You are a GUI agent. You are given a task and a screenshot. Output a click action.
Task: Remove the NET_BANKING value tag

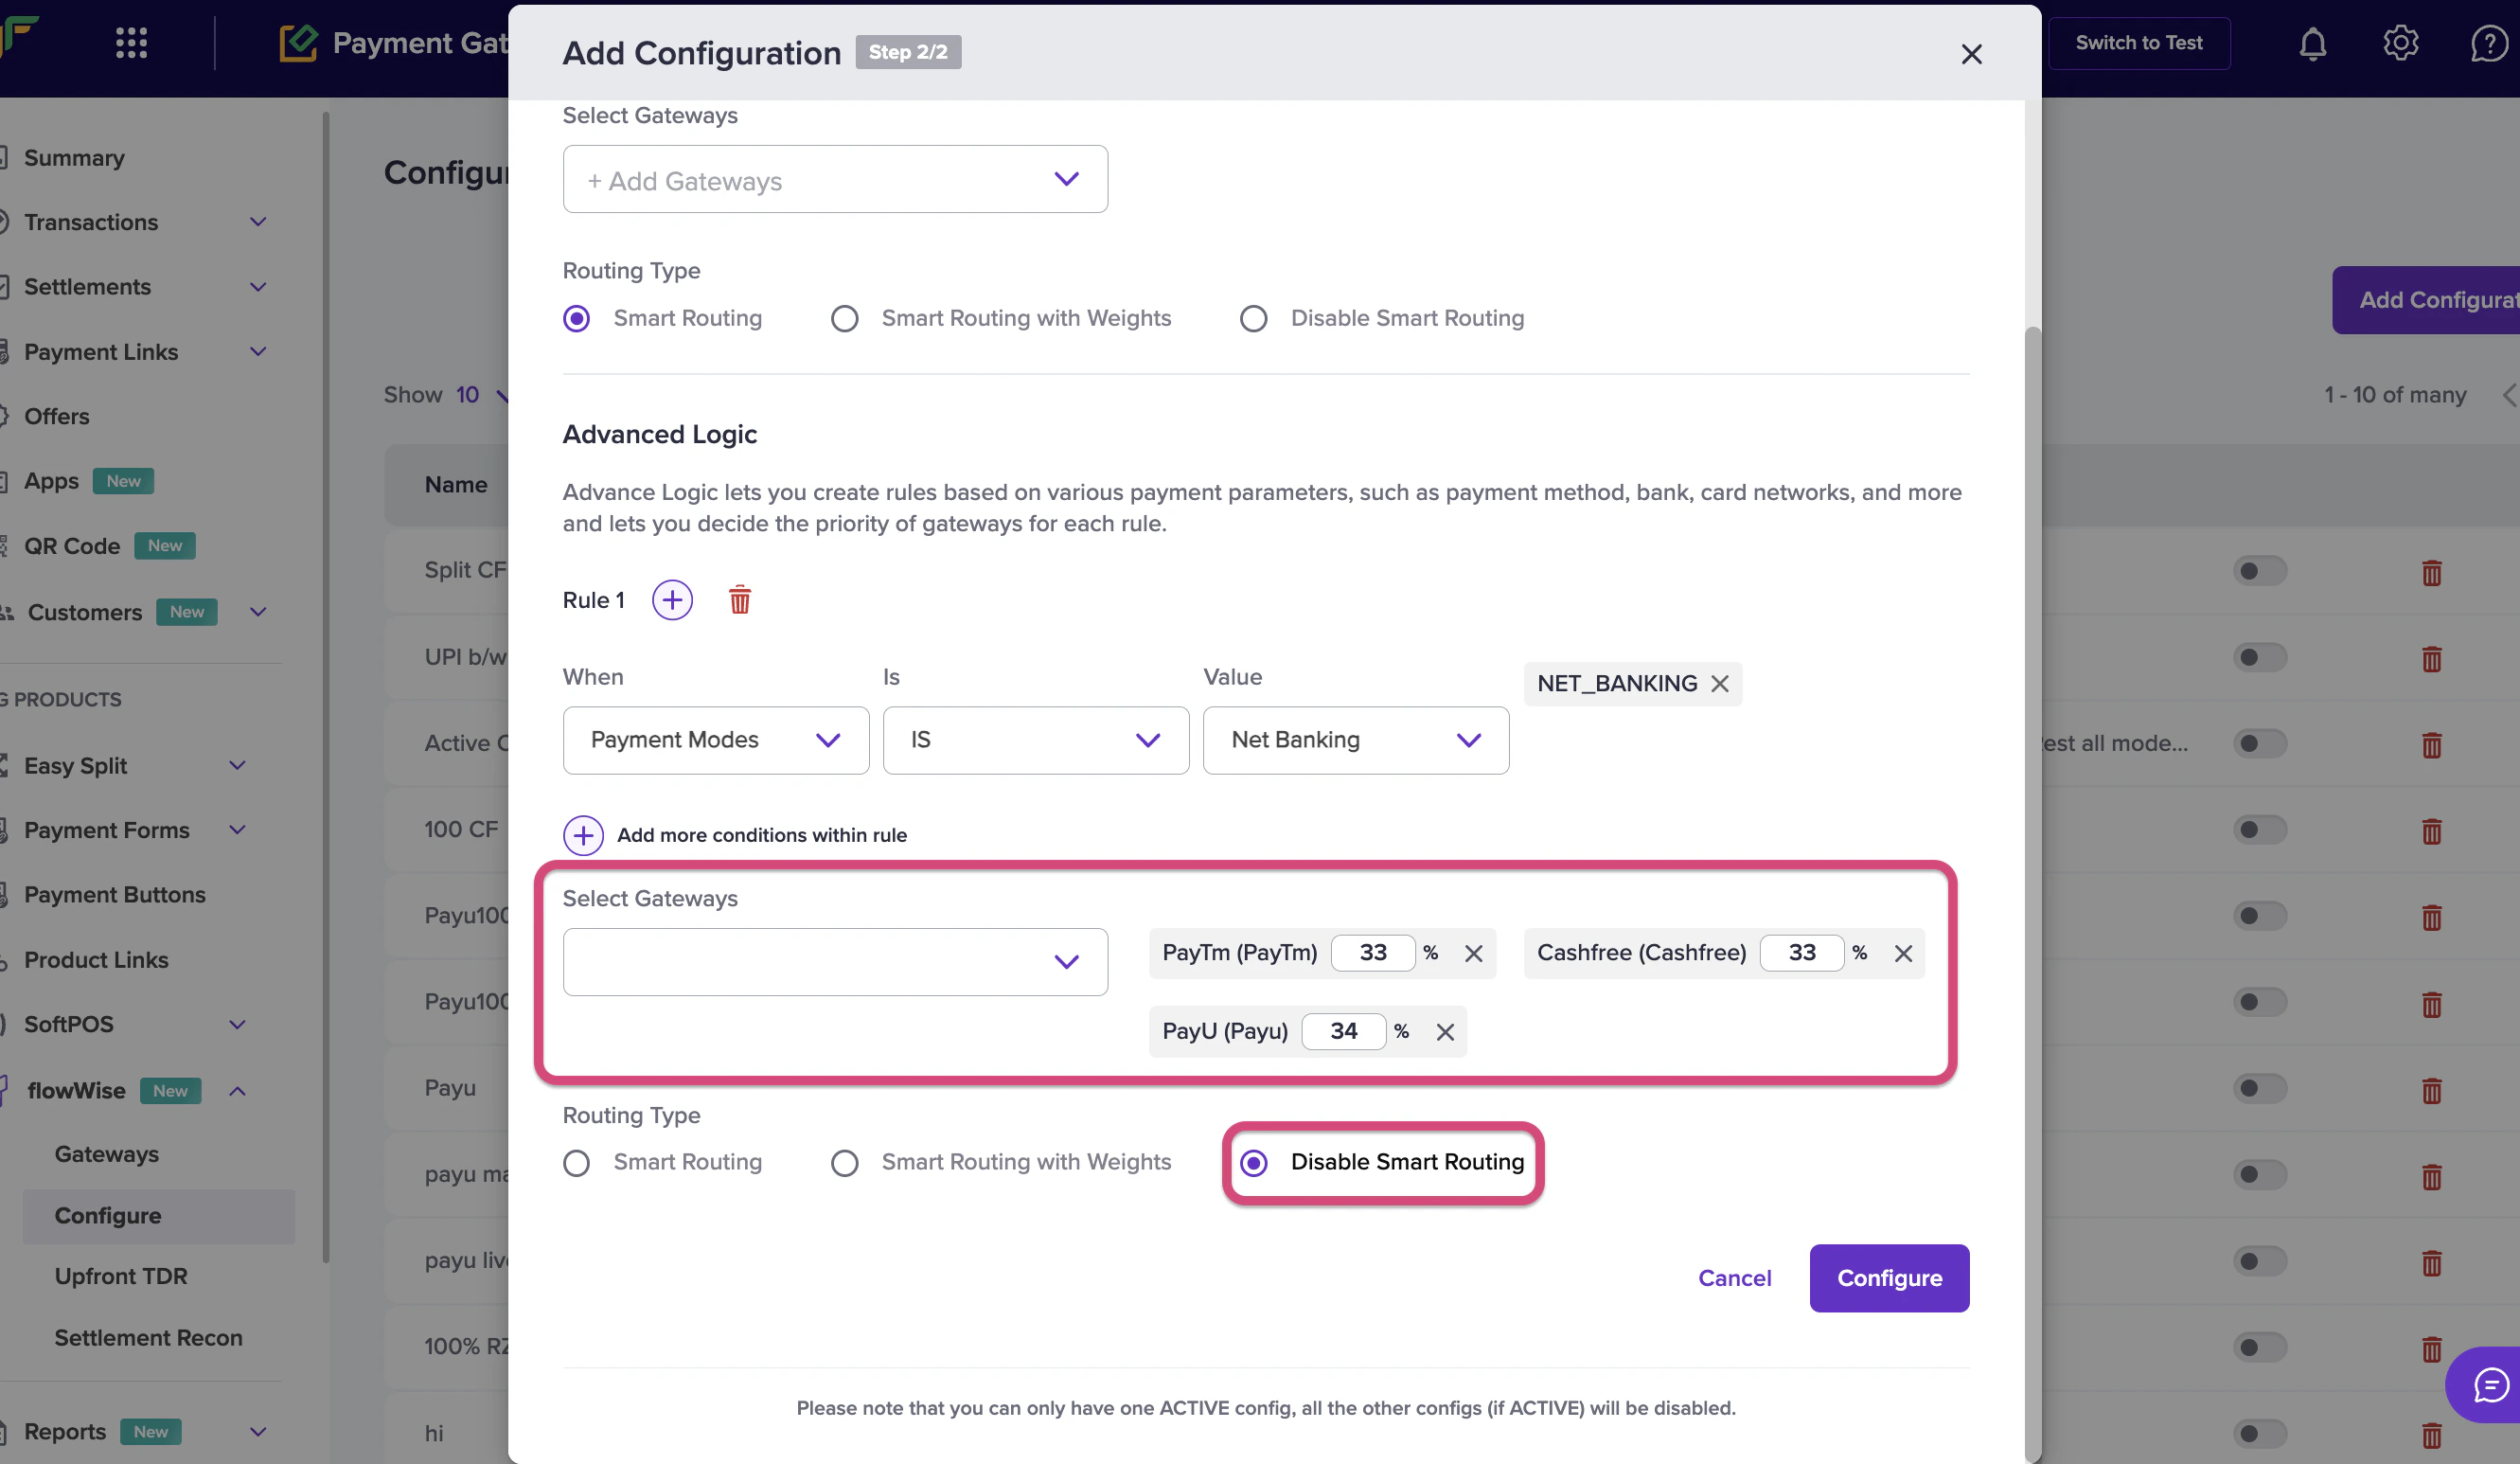click(1719, 684)
